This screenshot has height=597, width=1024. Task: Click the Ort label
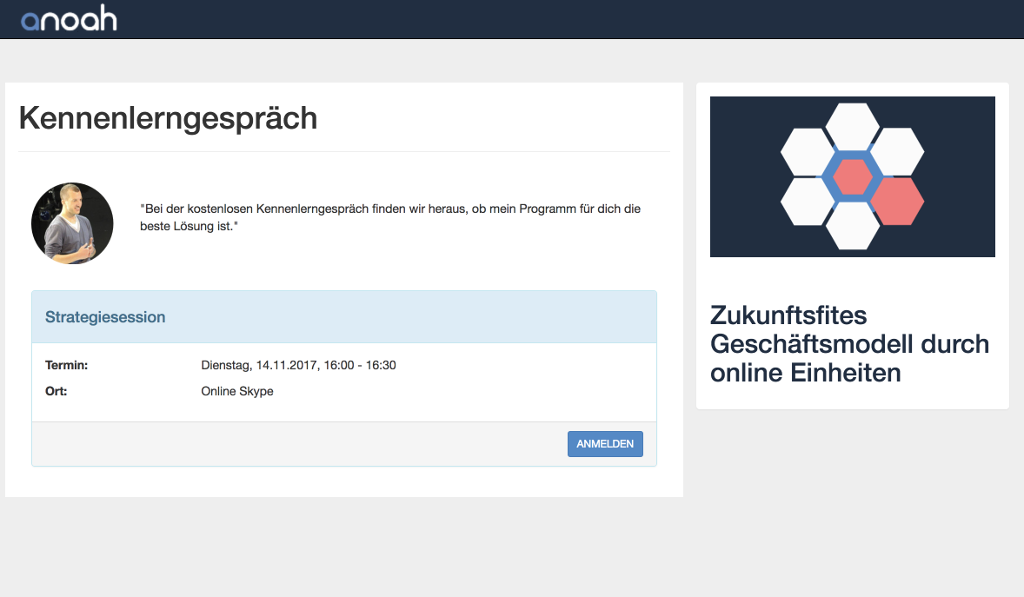(56, 391)
